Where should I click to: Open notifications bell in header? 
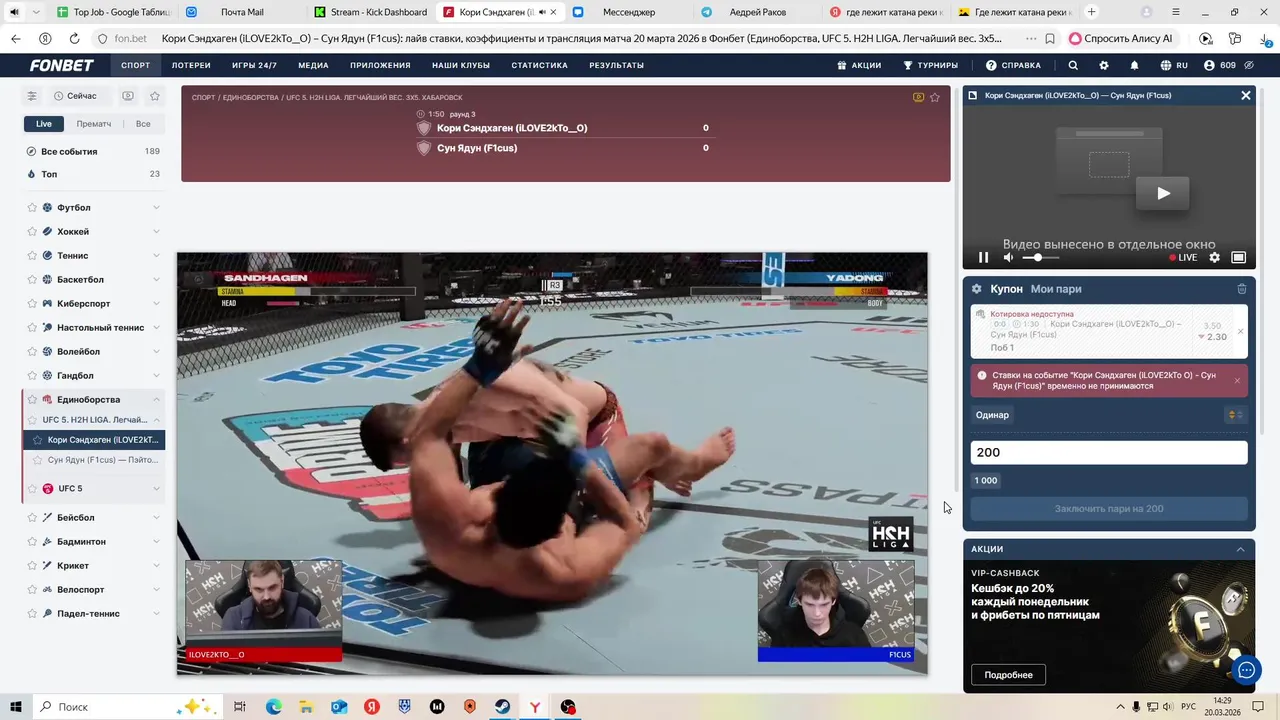pos(1134,65)
